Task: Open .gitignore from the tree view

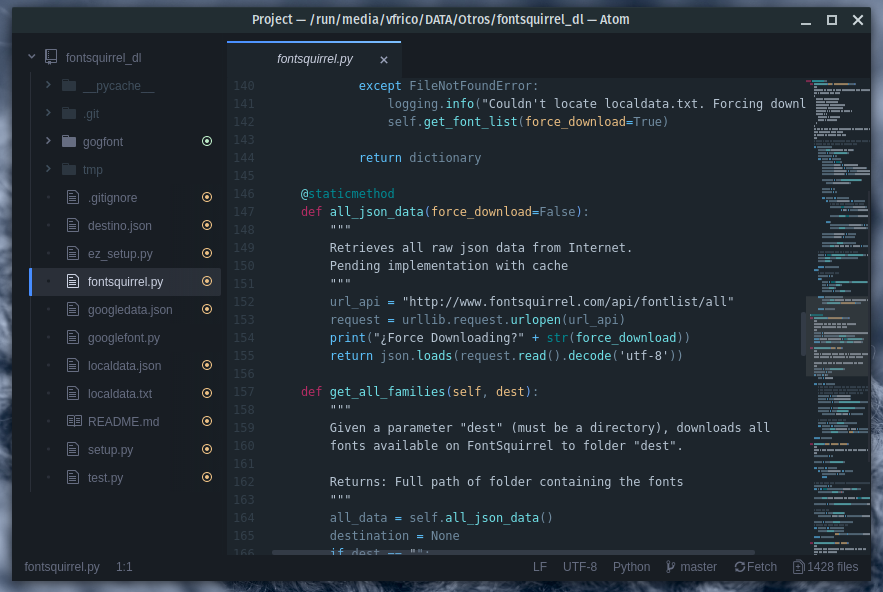Action: tap(112, 198)
